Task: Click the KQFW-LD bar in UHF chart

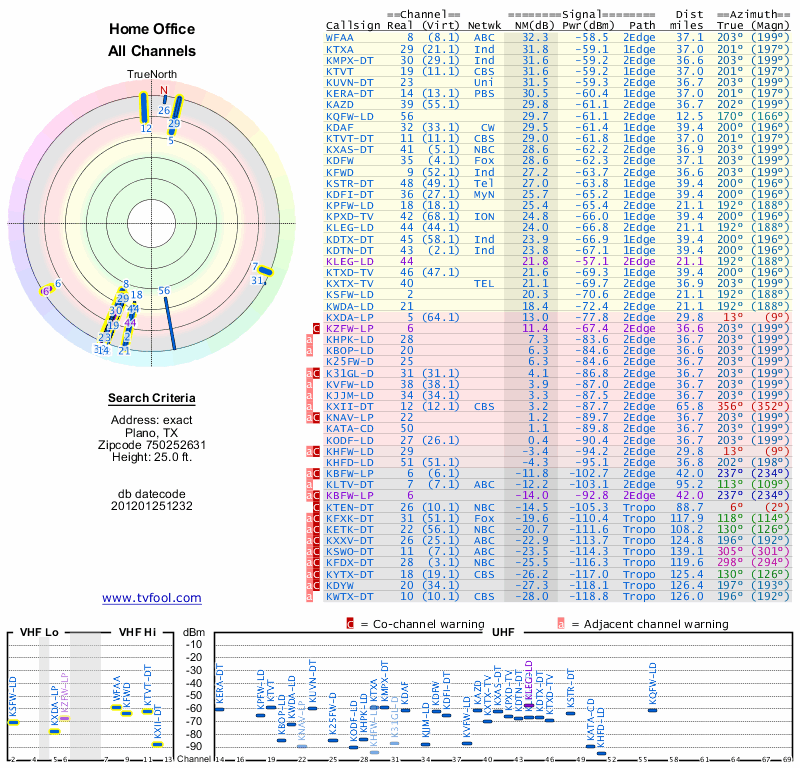Action: 653,710
